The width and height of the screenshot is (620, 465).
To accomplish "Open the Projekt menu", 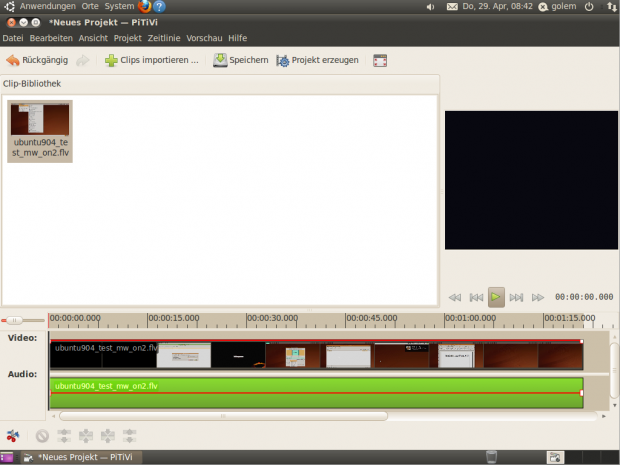I will [x=127, y=38].
